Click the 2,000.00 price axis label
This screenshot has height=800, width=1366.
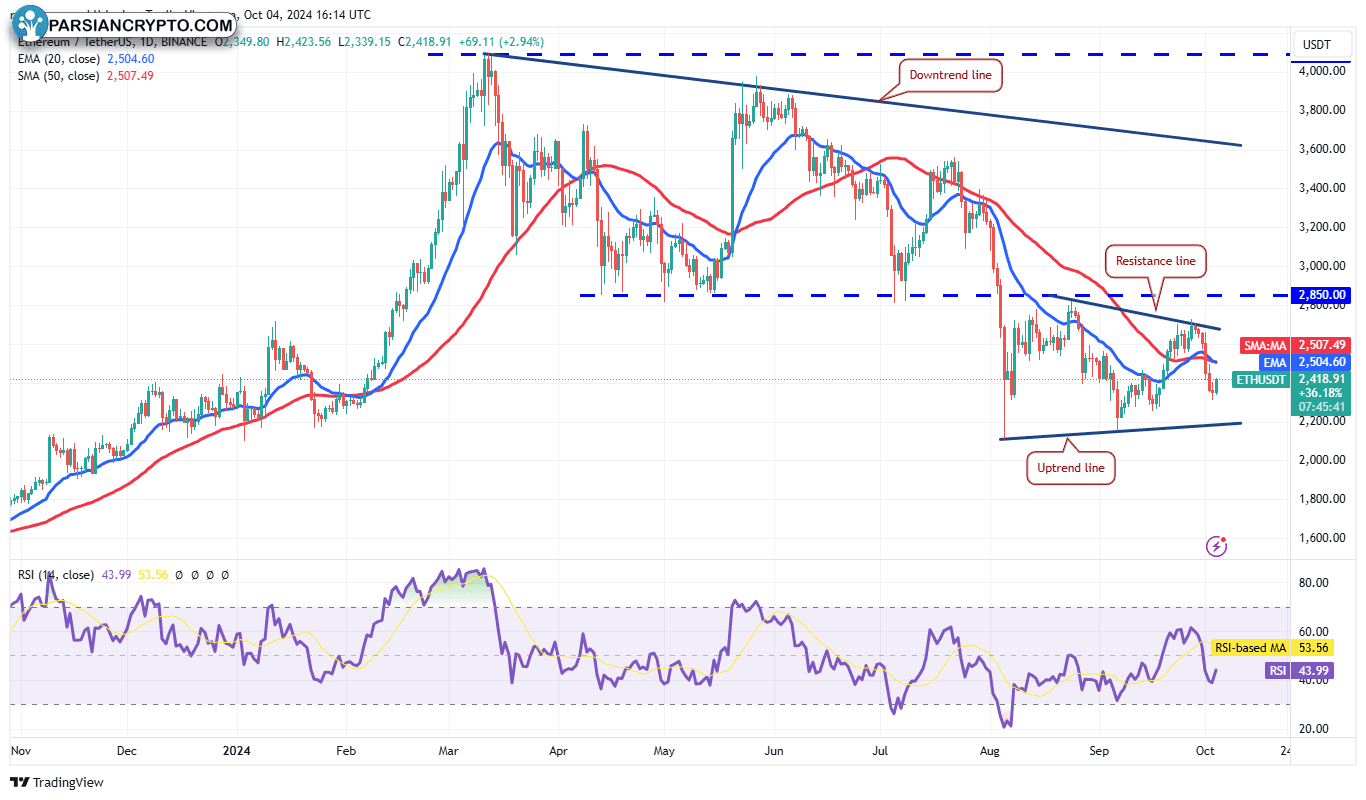(1321, 460)
